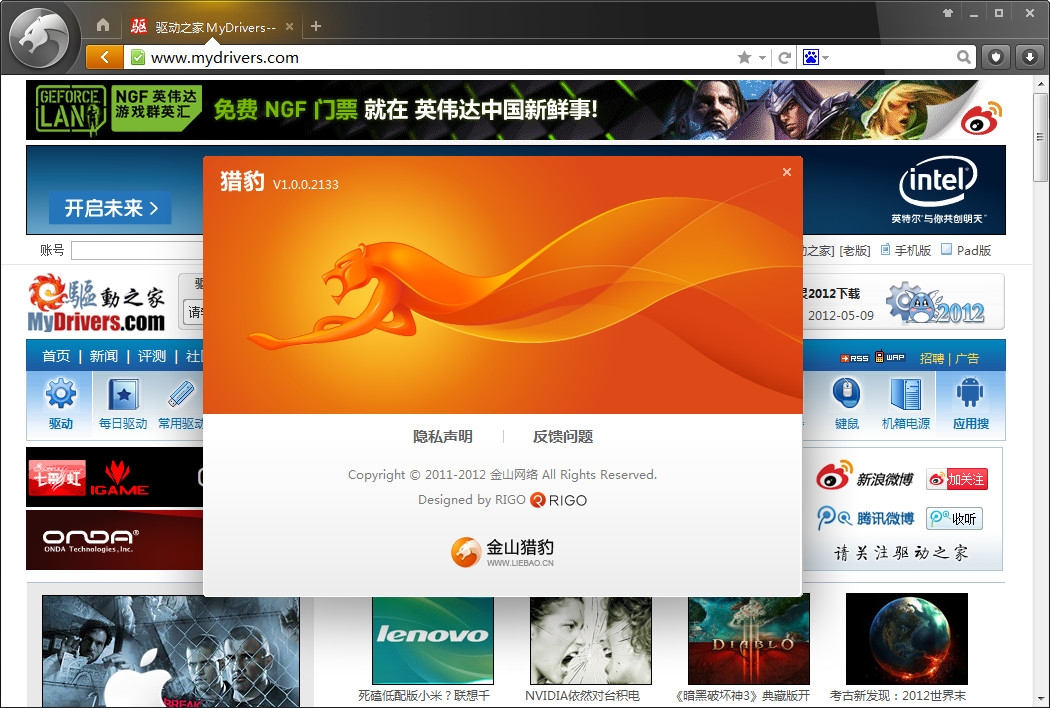Open the burning Earth news thumbnail
1050x708 pixels.
pyautogui.click(x=907, y=640)
